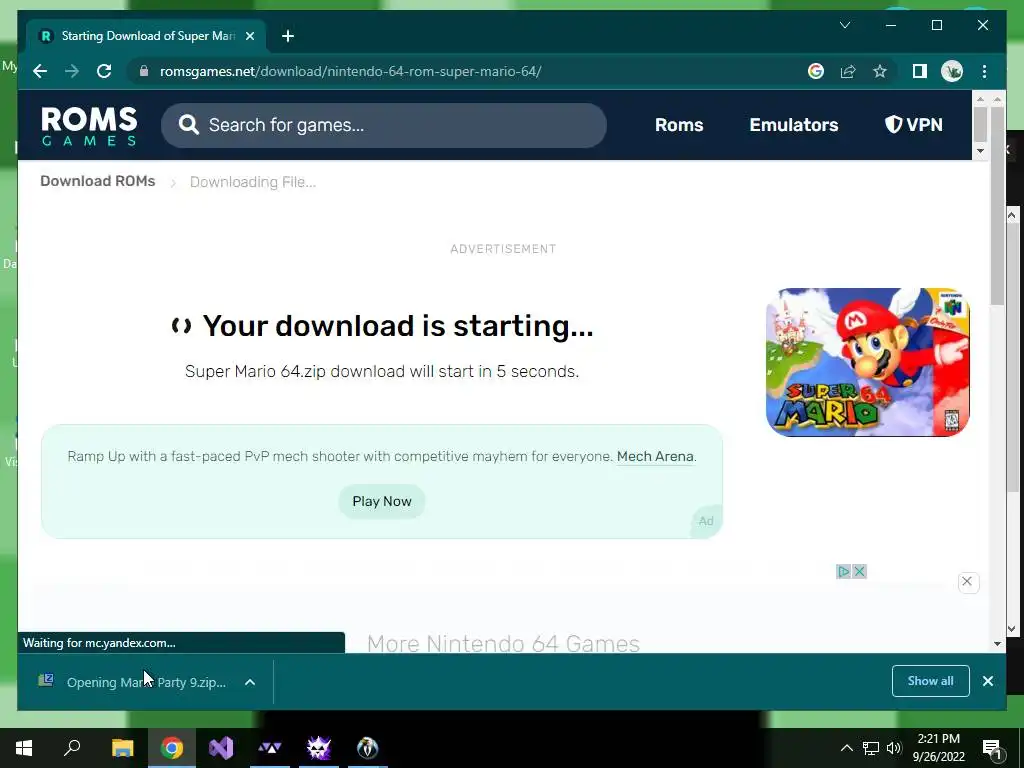Go back to the previous page
This screenshot has height=768, width=1024.
[40, 71]
